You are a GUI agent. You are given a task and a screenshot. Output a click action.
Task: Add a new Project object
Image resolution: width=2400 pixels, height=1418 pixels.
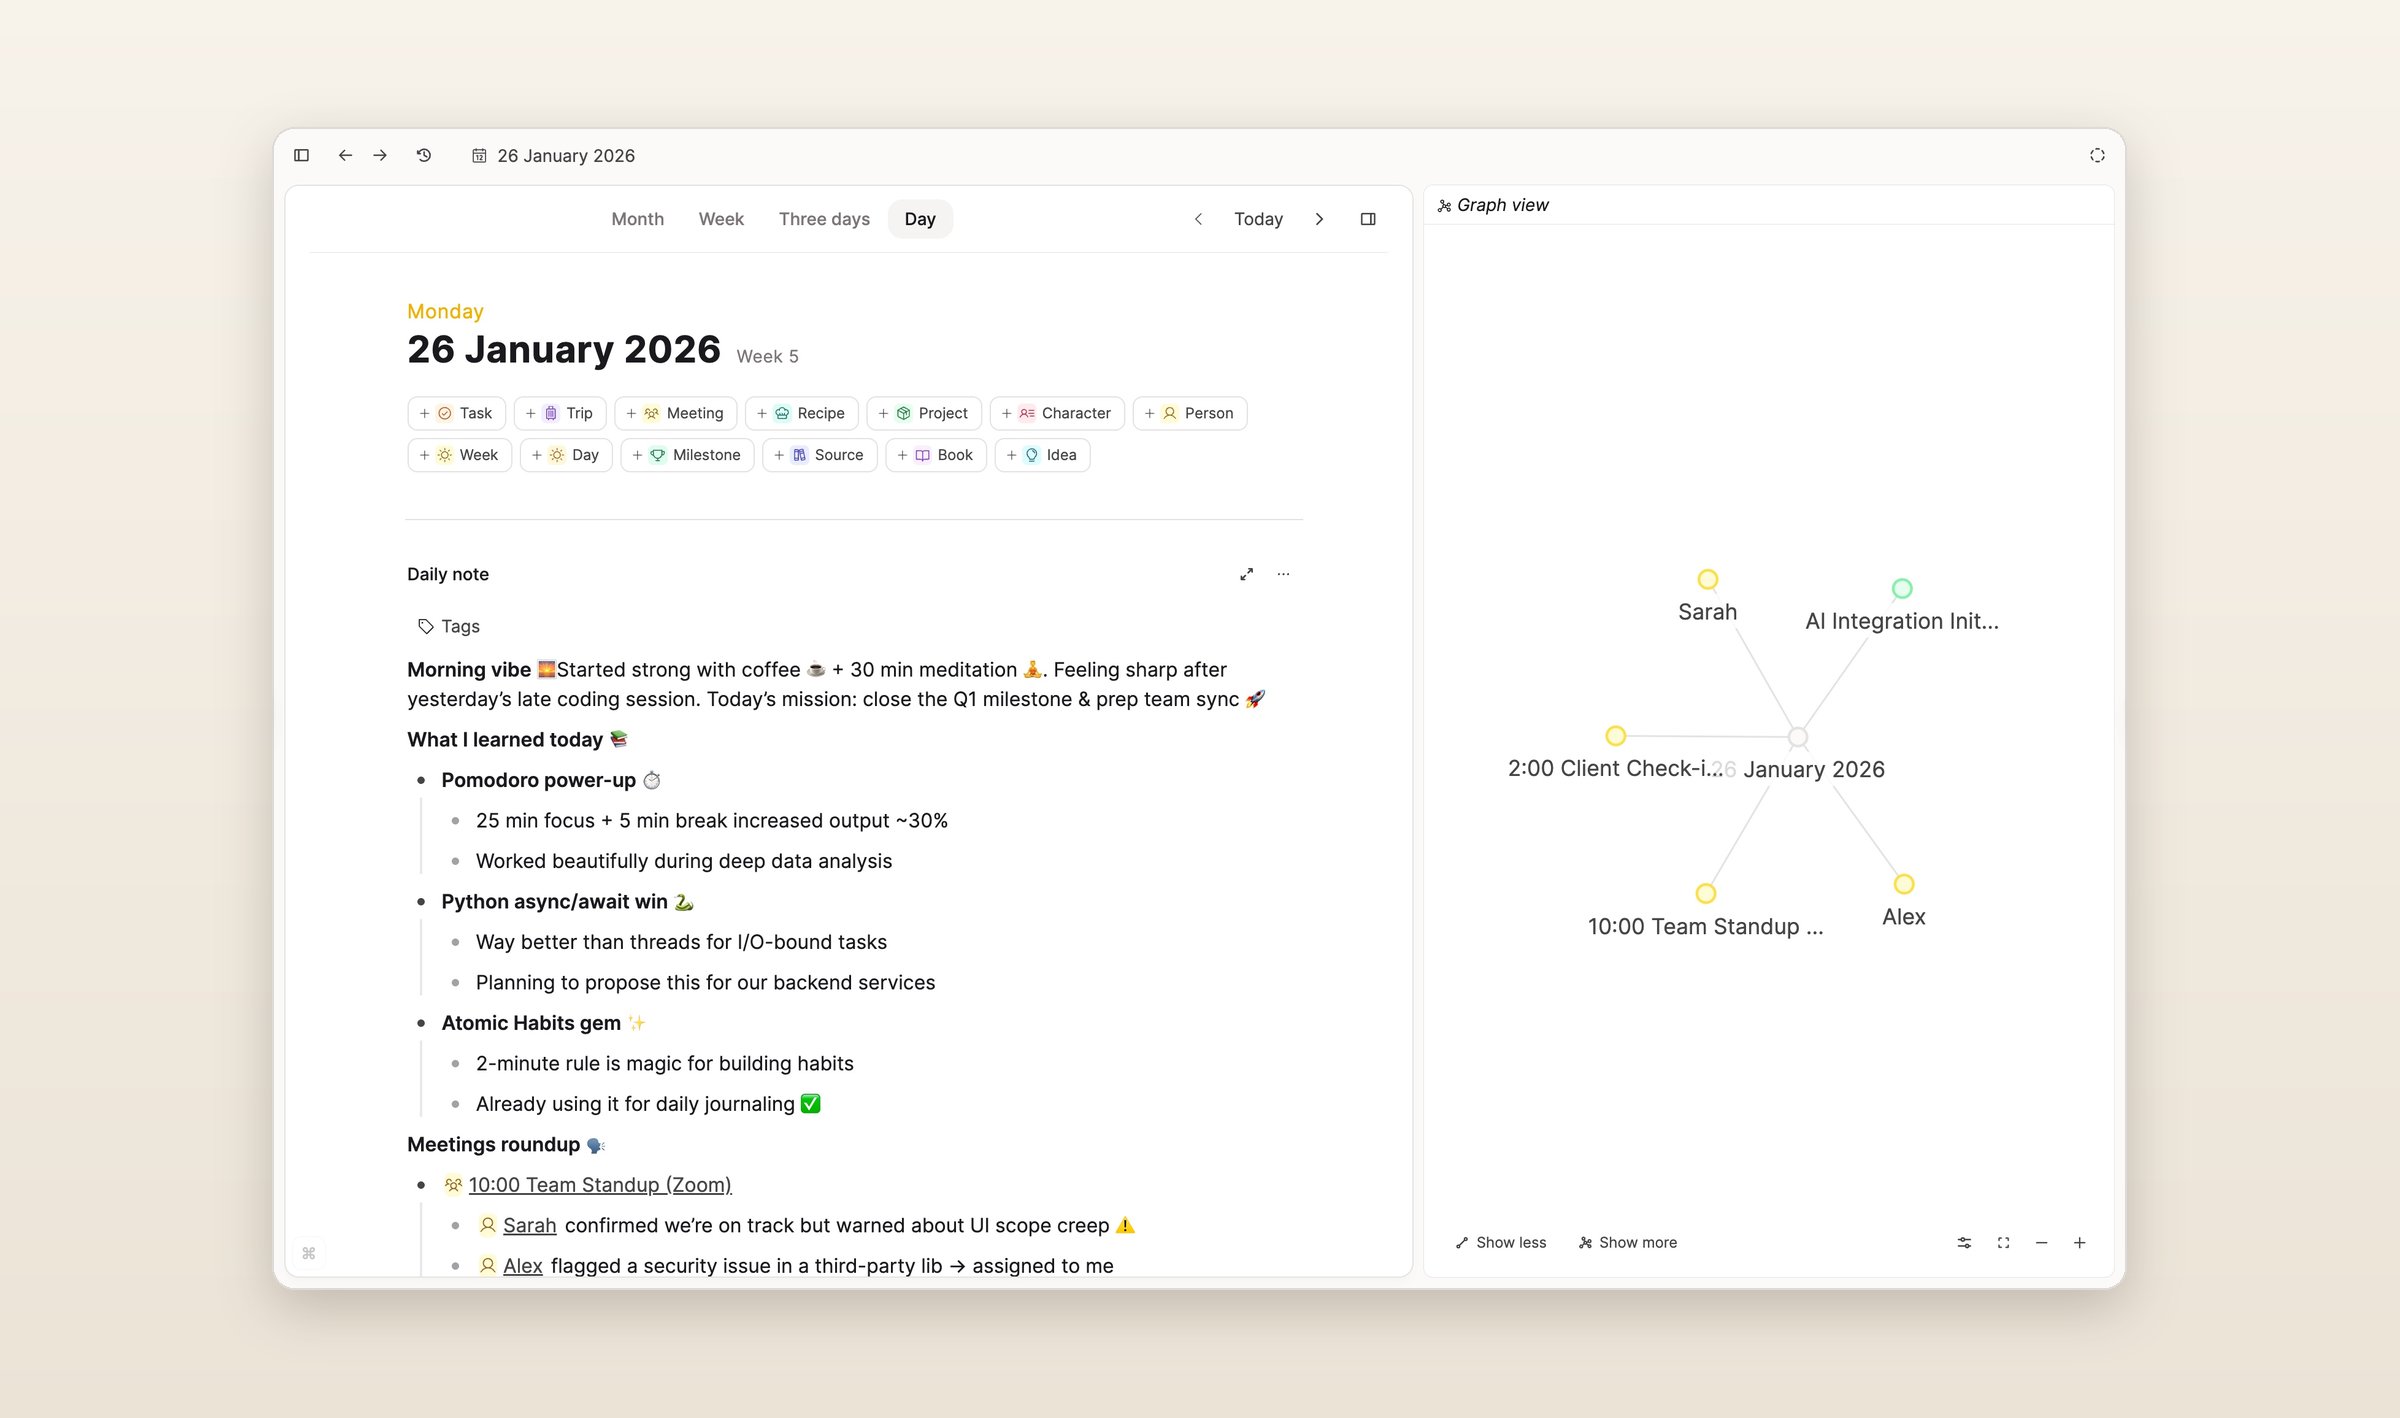tap(924, 413)
